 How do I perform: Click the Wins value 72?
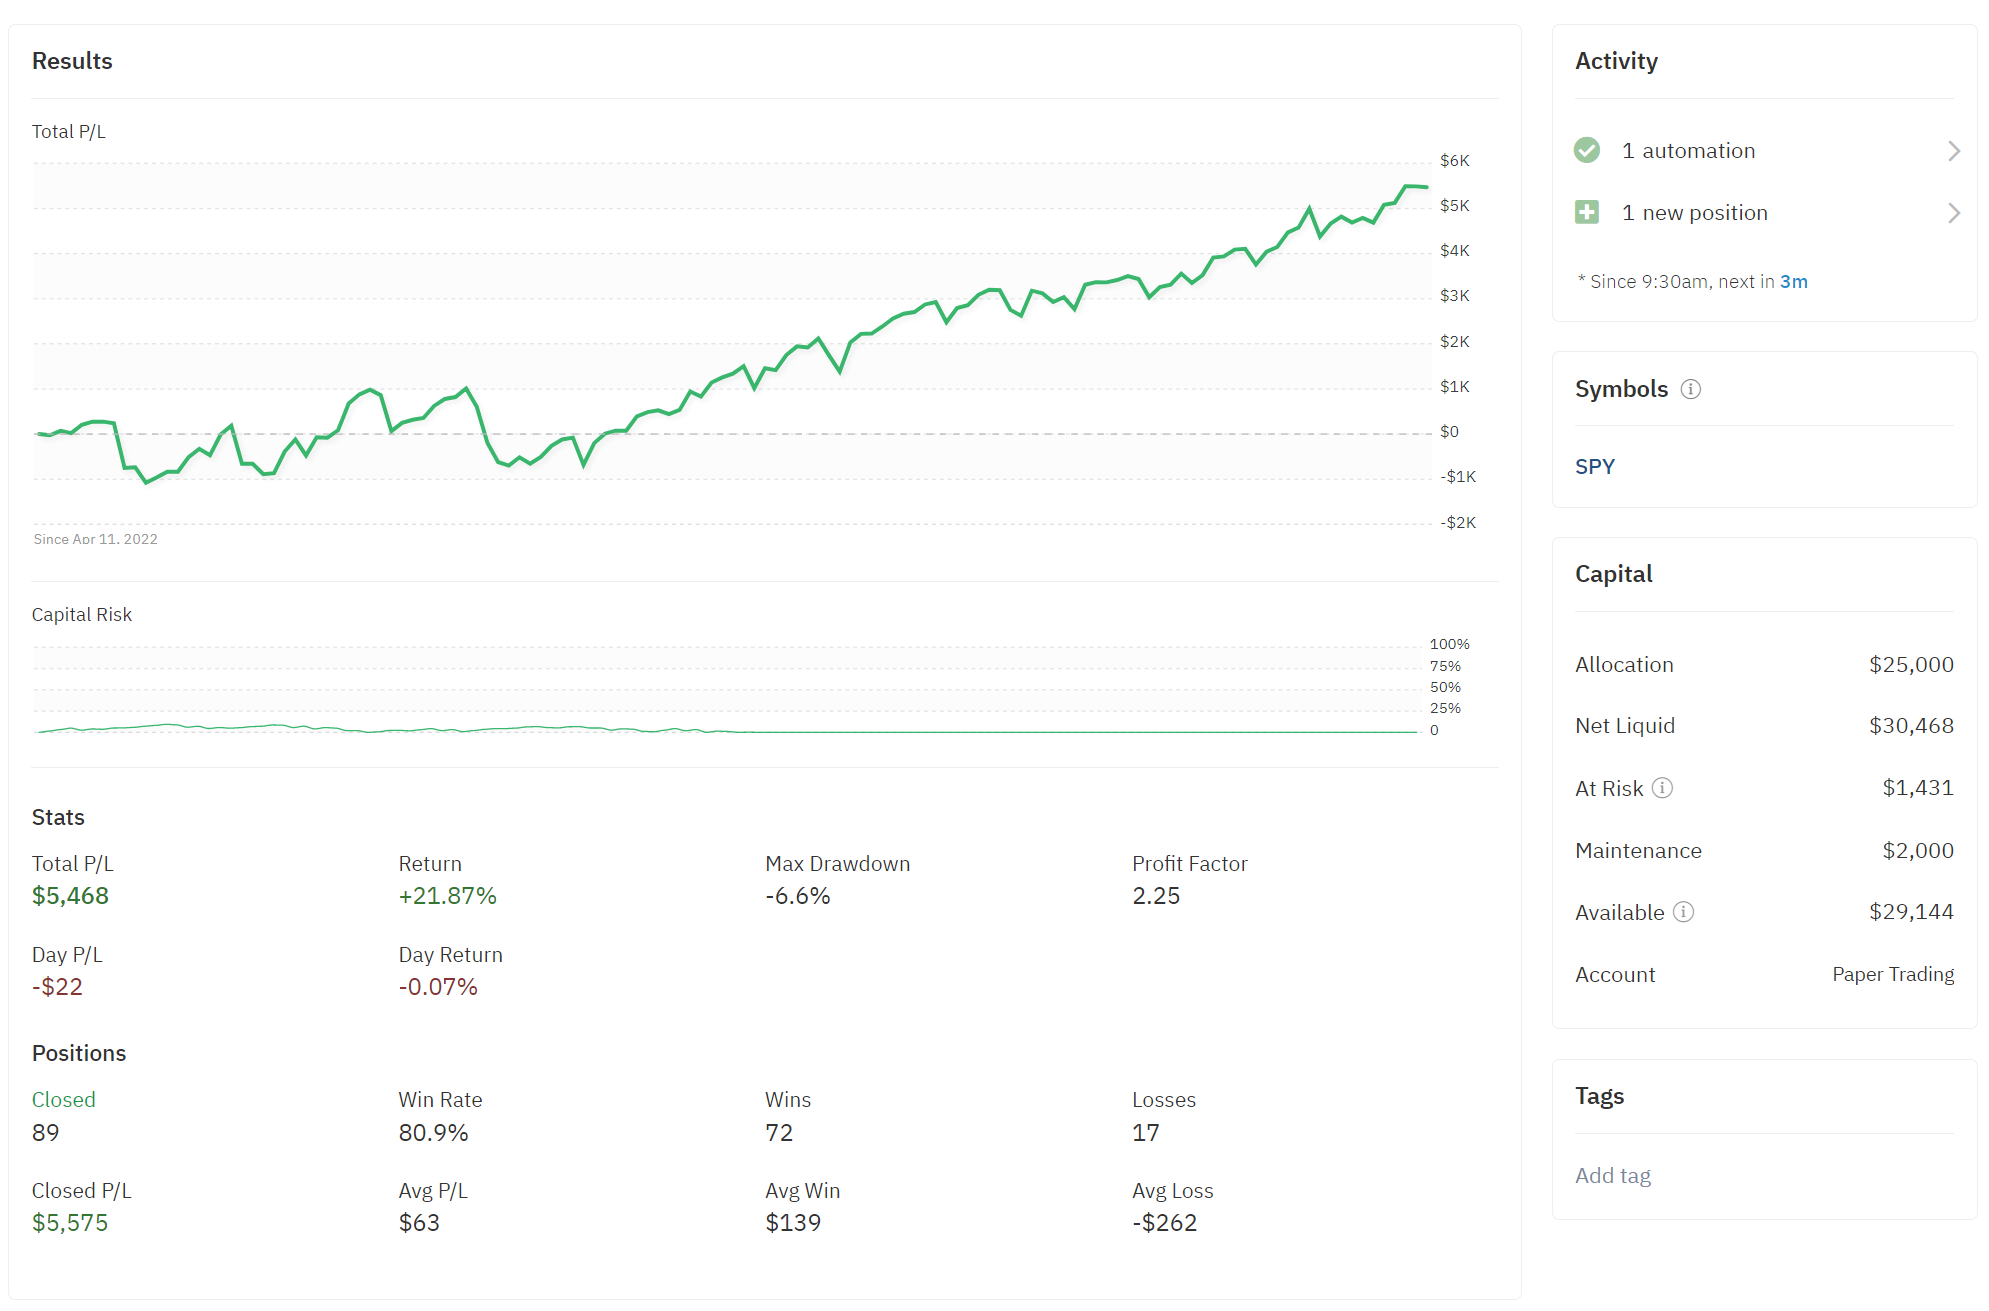[778, 1133]
